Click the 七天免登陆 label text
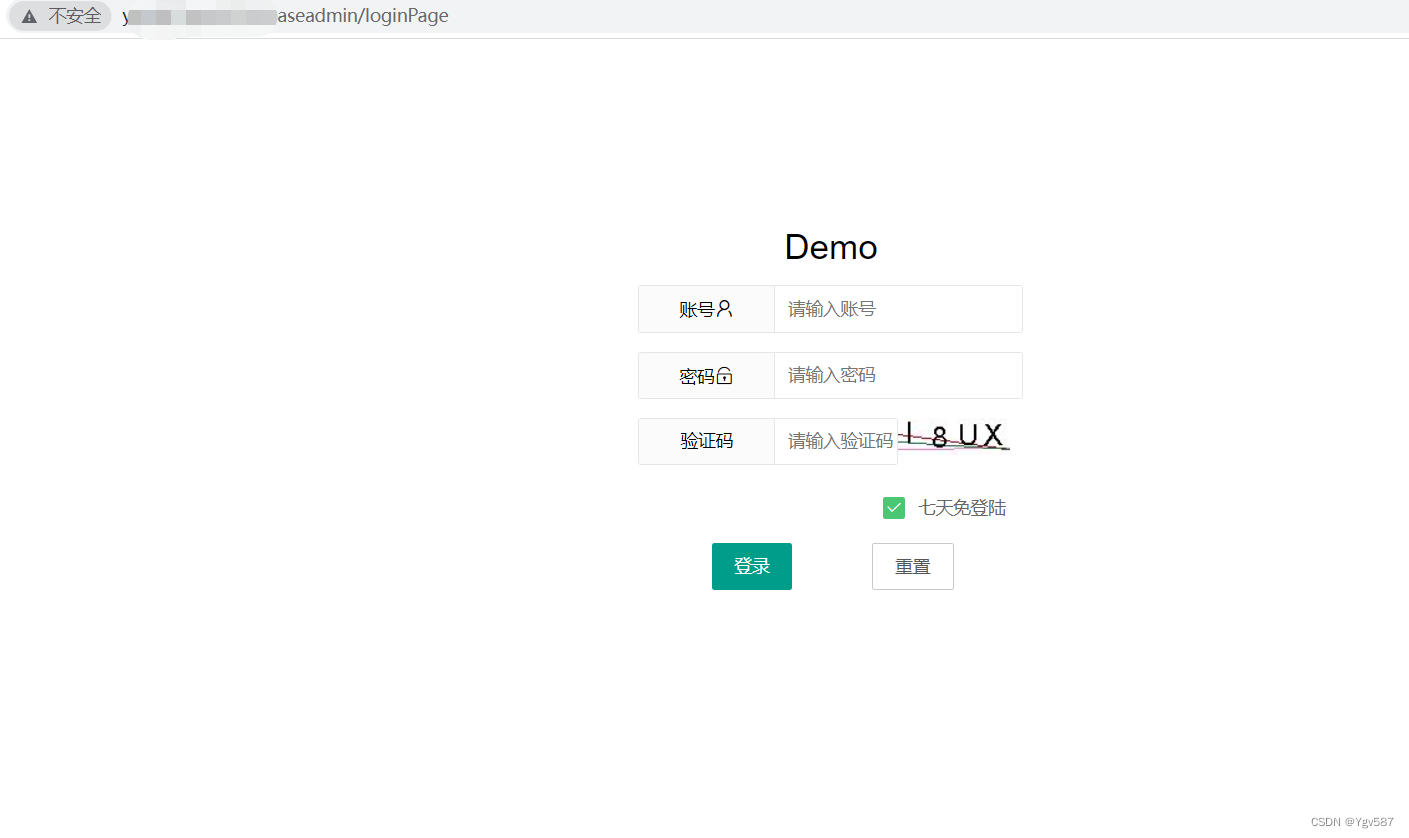1409x838 pixels. (962, 508)
